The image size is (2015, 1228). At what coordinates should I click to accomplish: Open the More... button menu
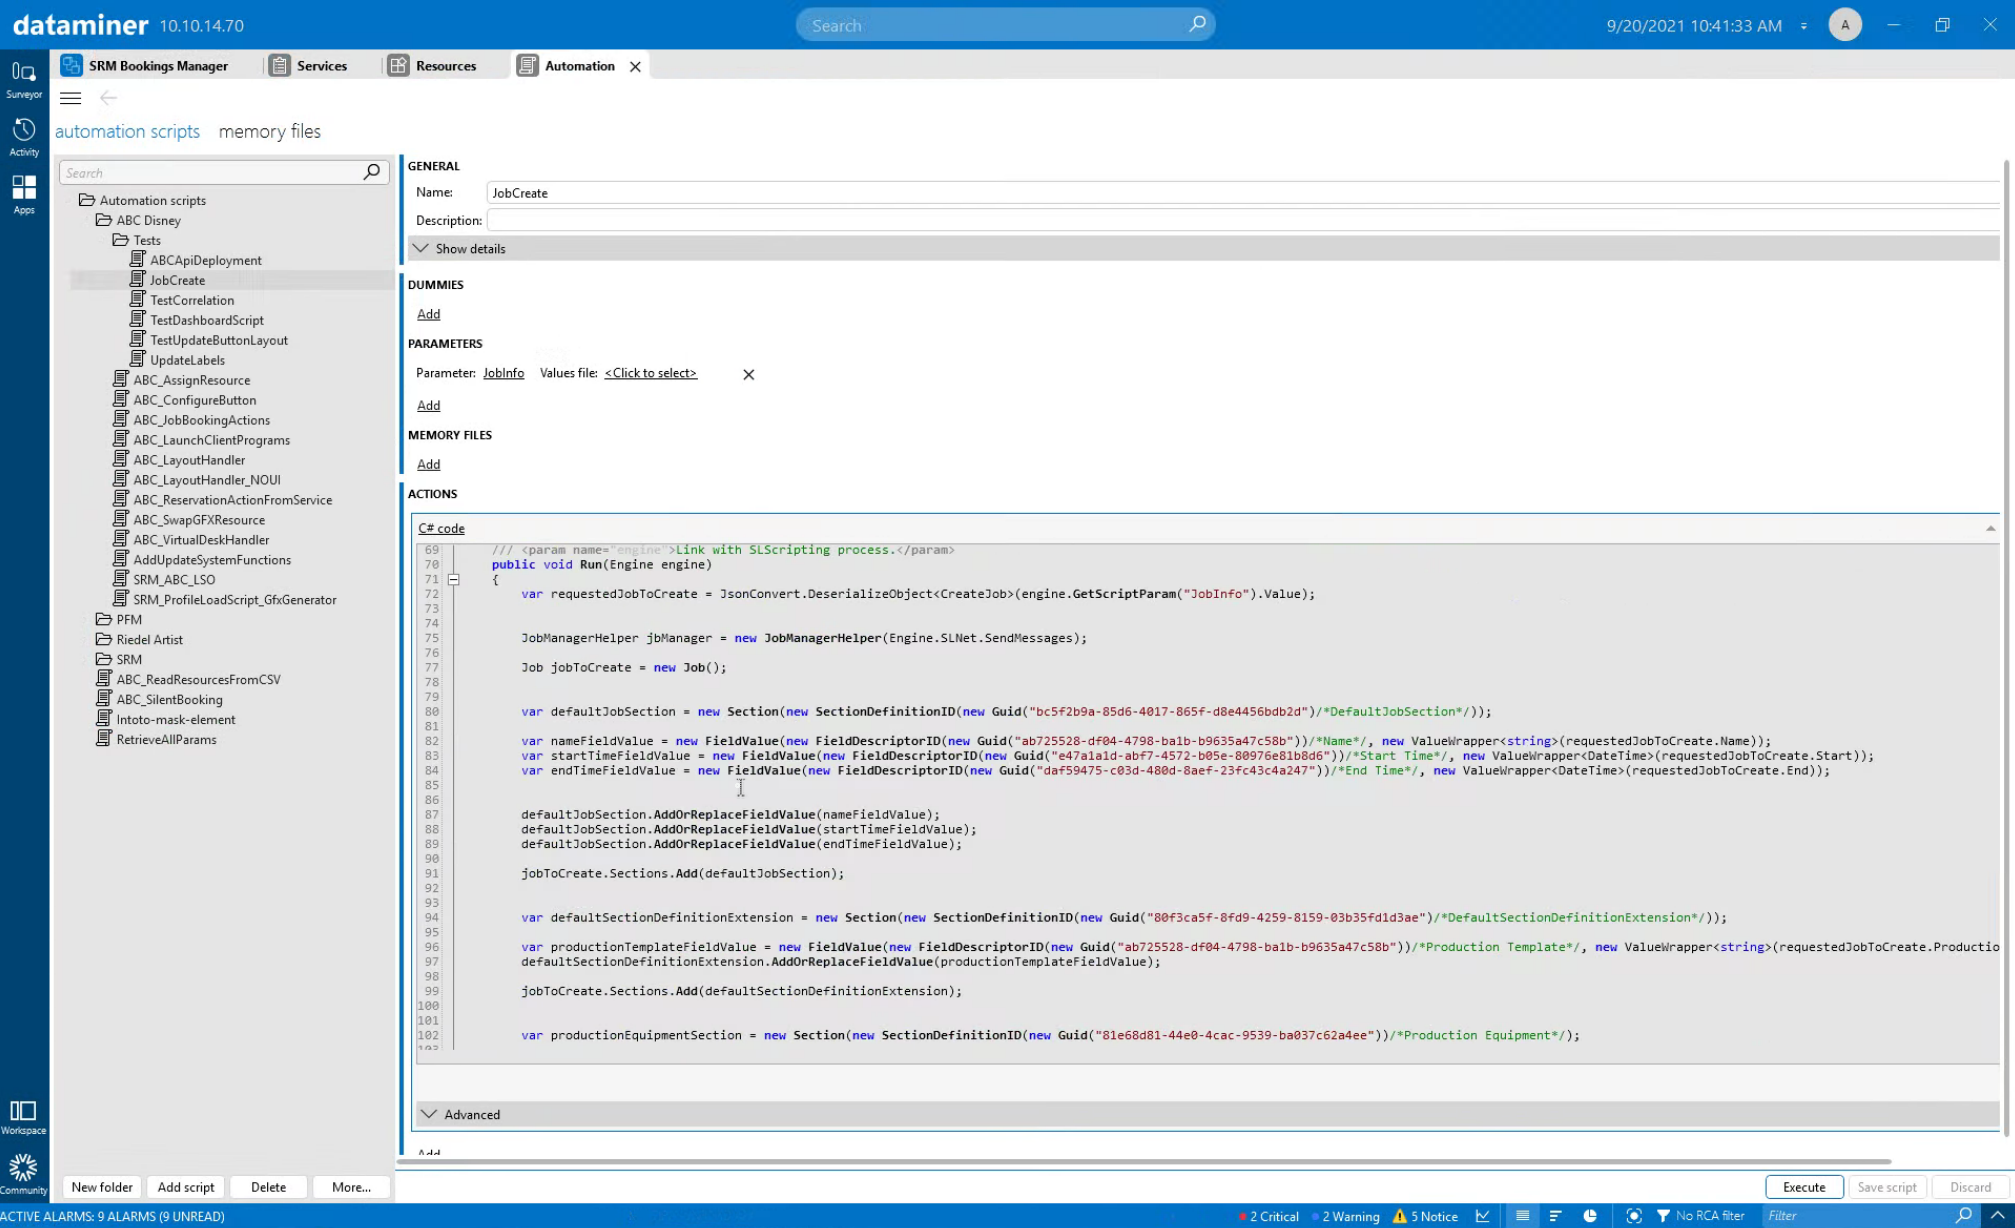point(351,1187)
